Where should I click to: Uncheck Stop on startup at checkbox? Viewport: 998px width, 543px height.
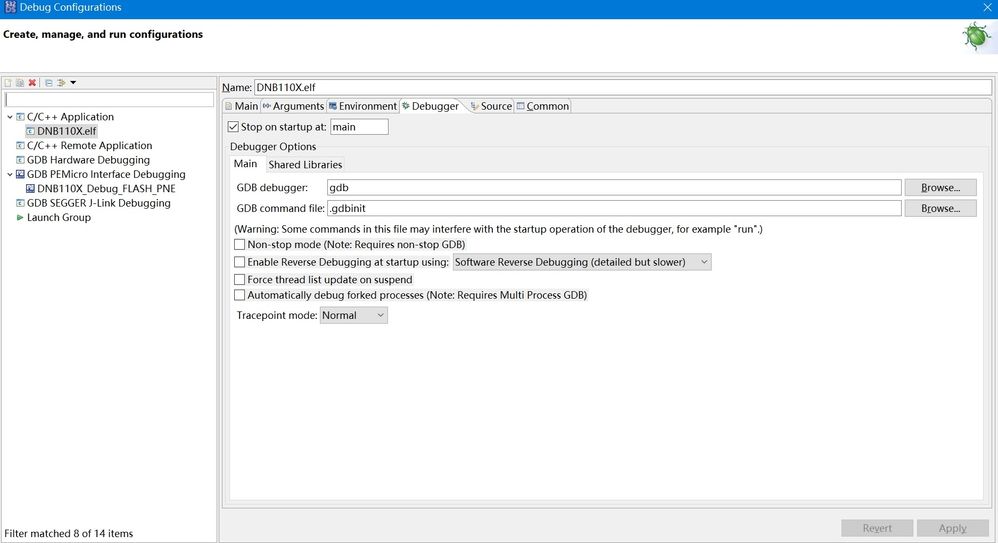coord(234,127)
